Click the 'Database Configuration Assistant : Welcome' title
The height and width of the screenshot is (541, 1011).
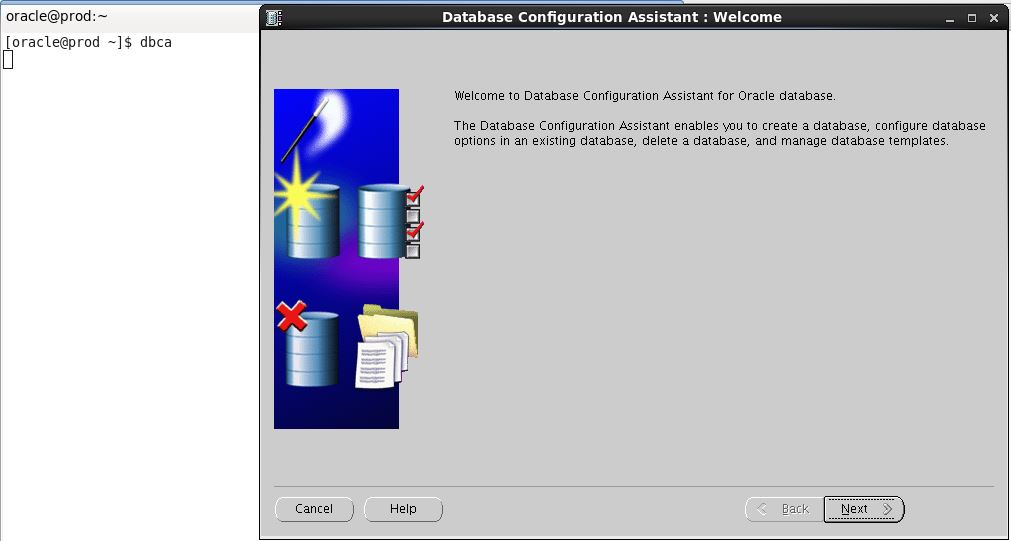pyautogui.click(x=612, y=17)
